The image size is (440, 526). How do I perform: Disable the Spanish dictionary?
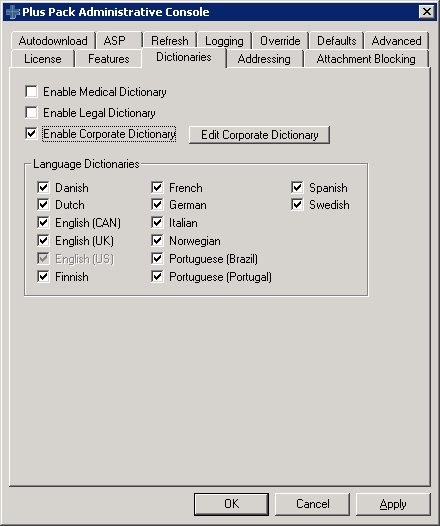[x=297, y=187]
